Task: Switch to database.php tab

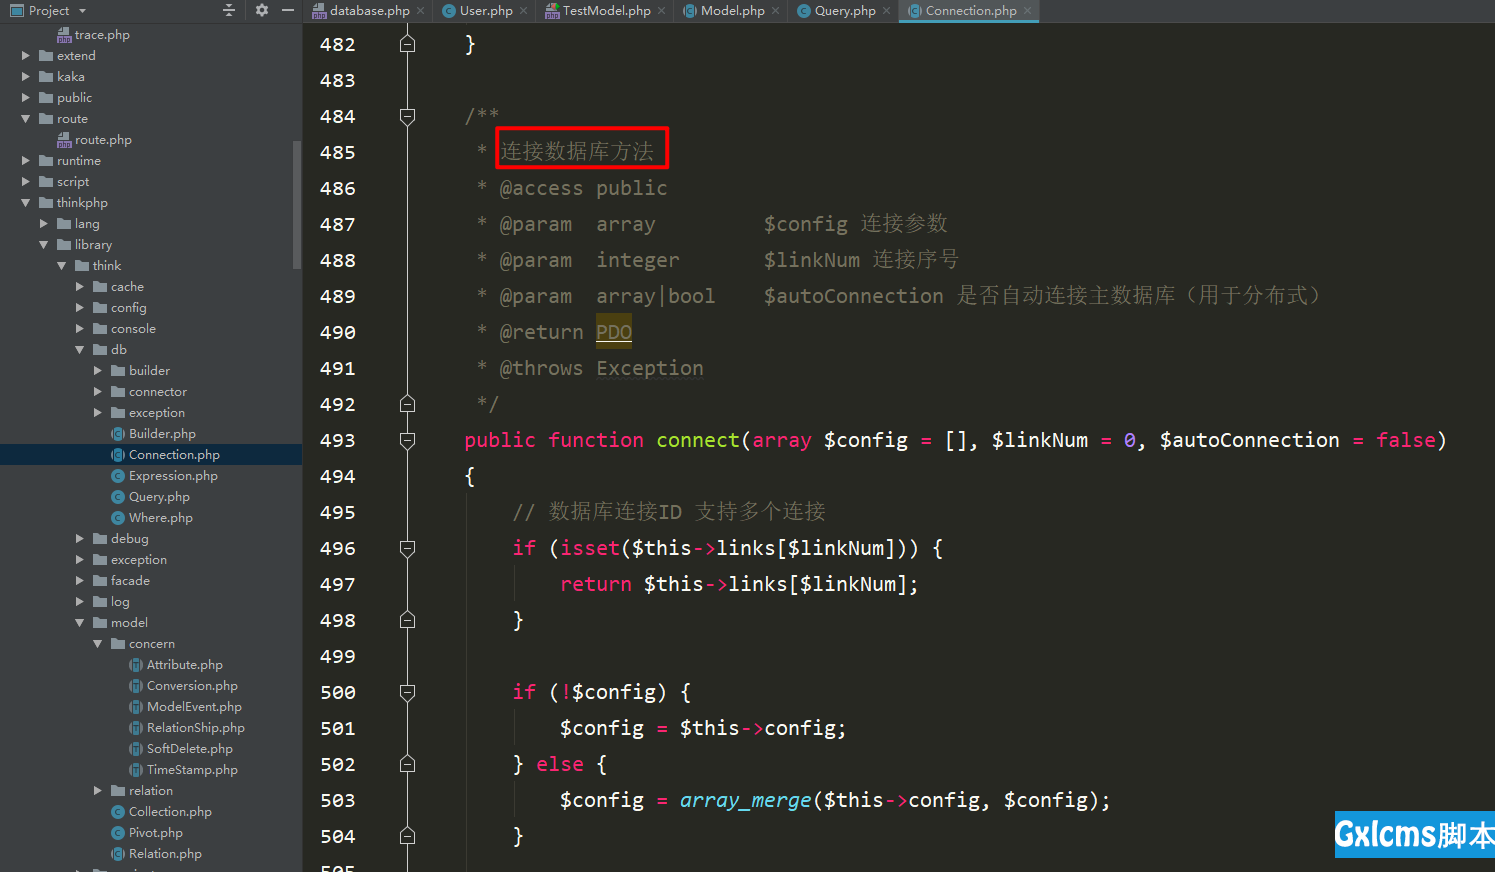Action: [370, 10]
